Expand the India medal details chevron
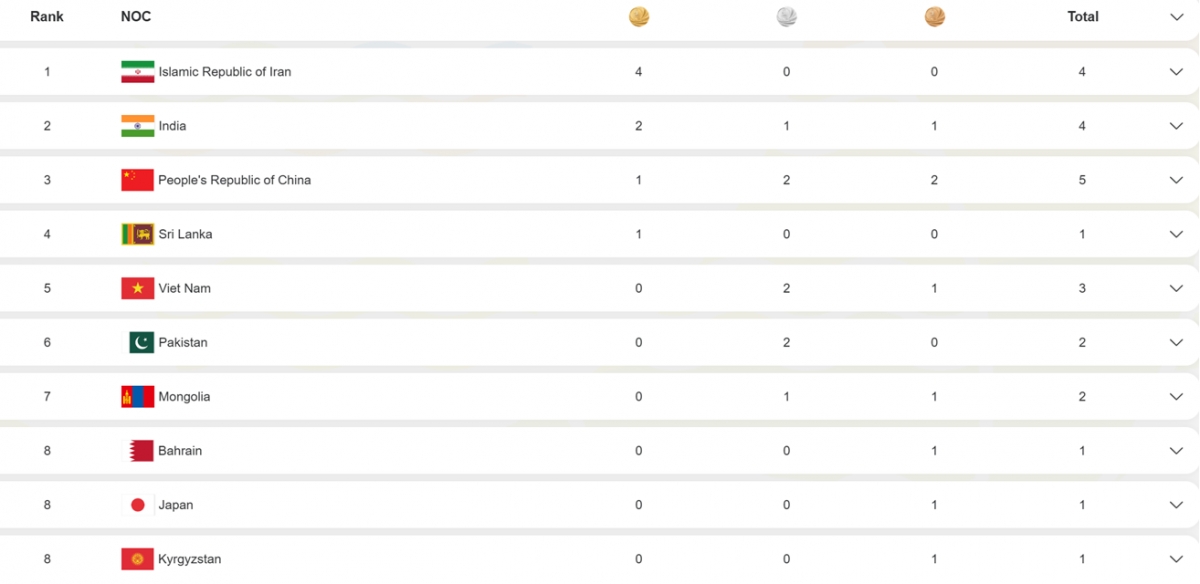Viewport: 1200px width, 584px height. pyautogui.click(x=1176, y=126)
